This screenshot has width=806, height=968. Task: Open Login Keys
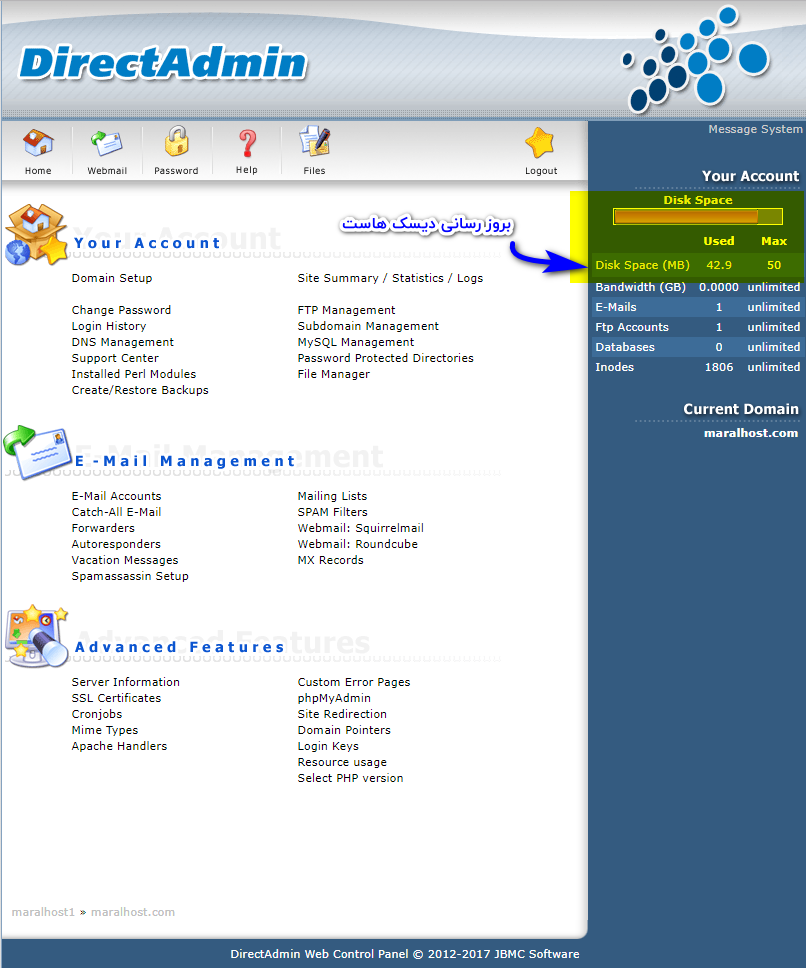pyautogui.click(x=328, y=746)
